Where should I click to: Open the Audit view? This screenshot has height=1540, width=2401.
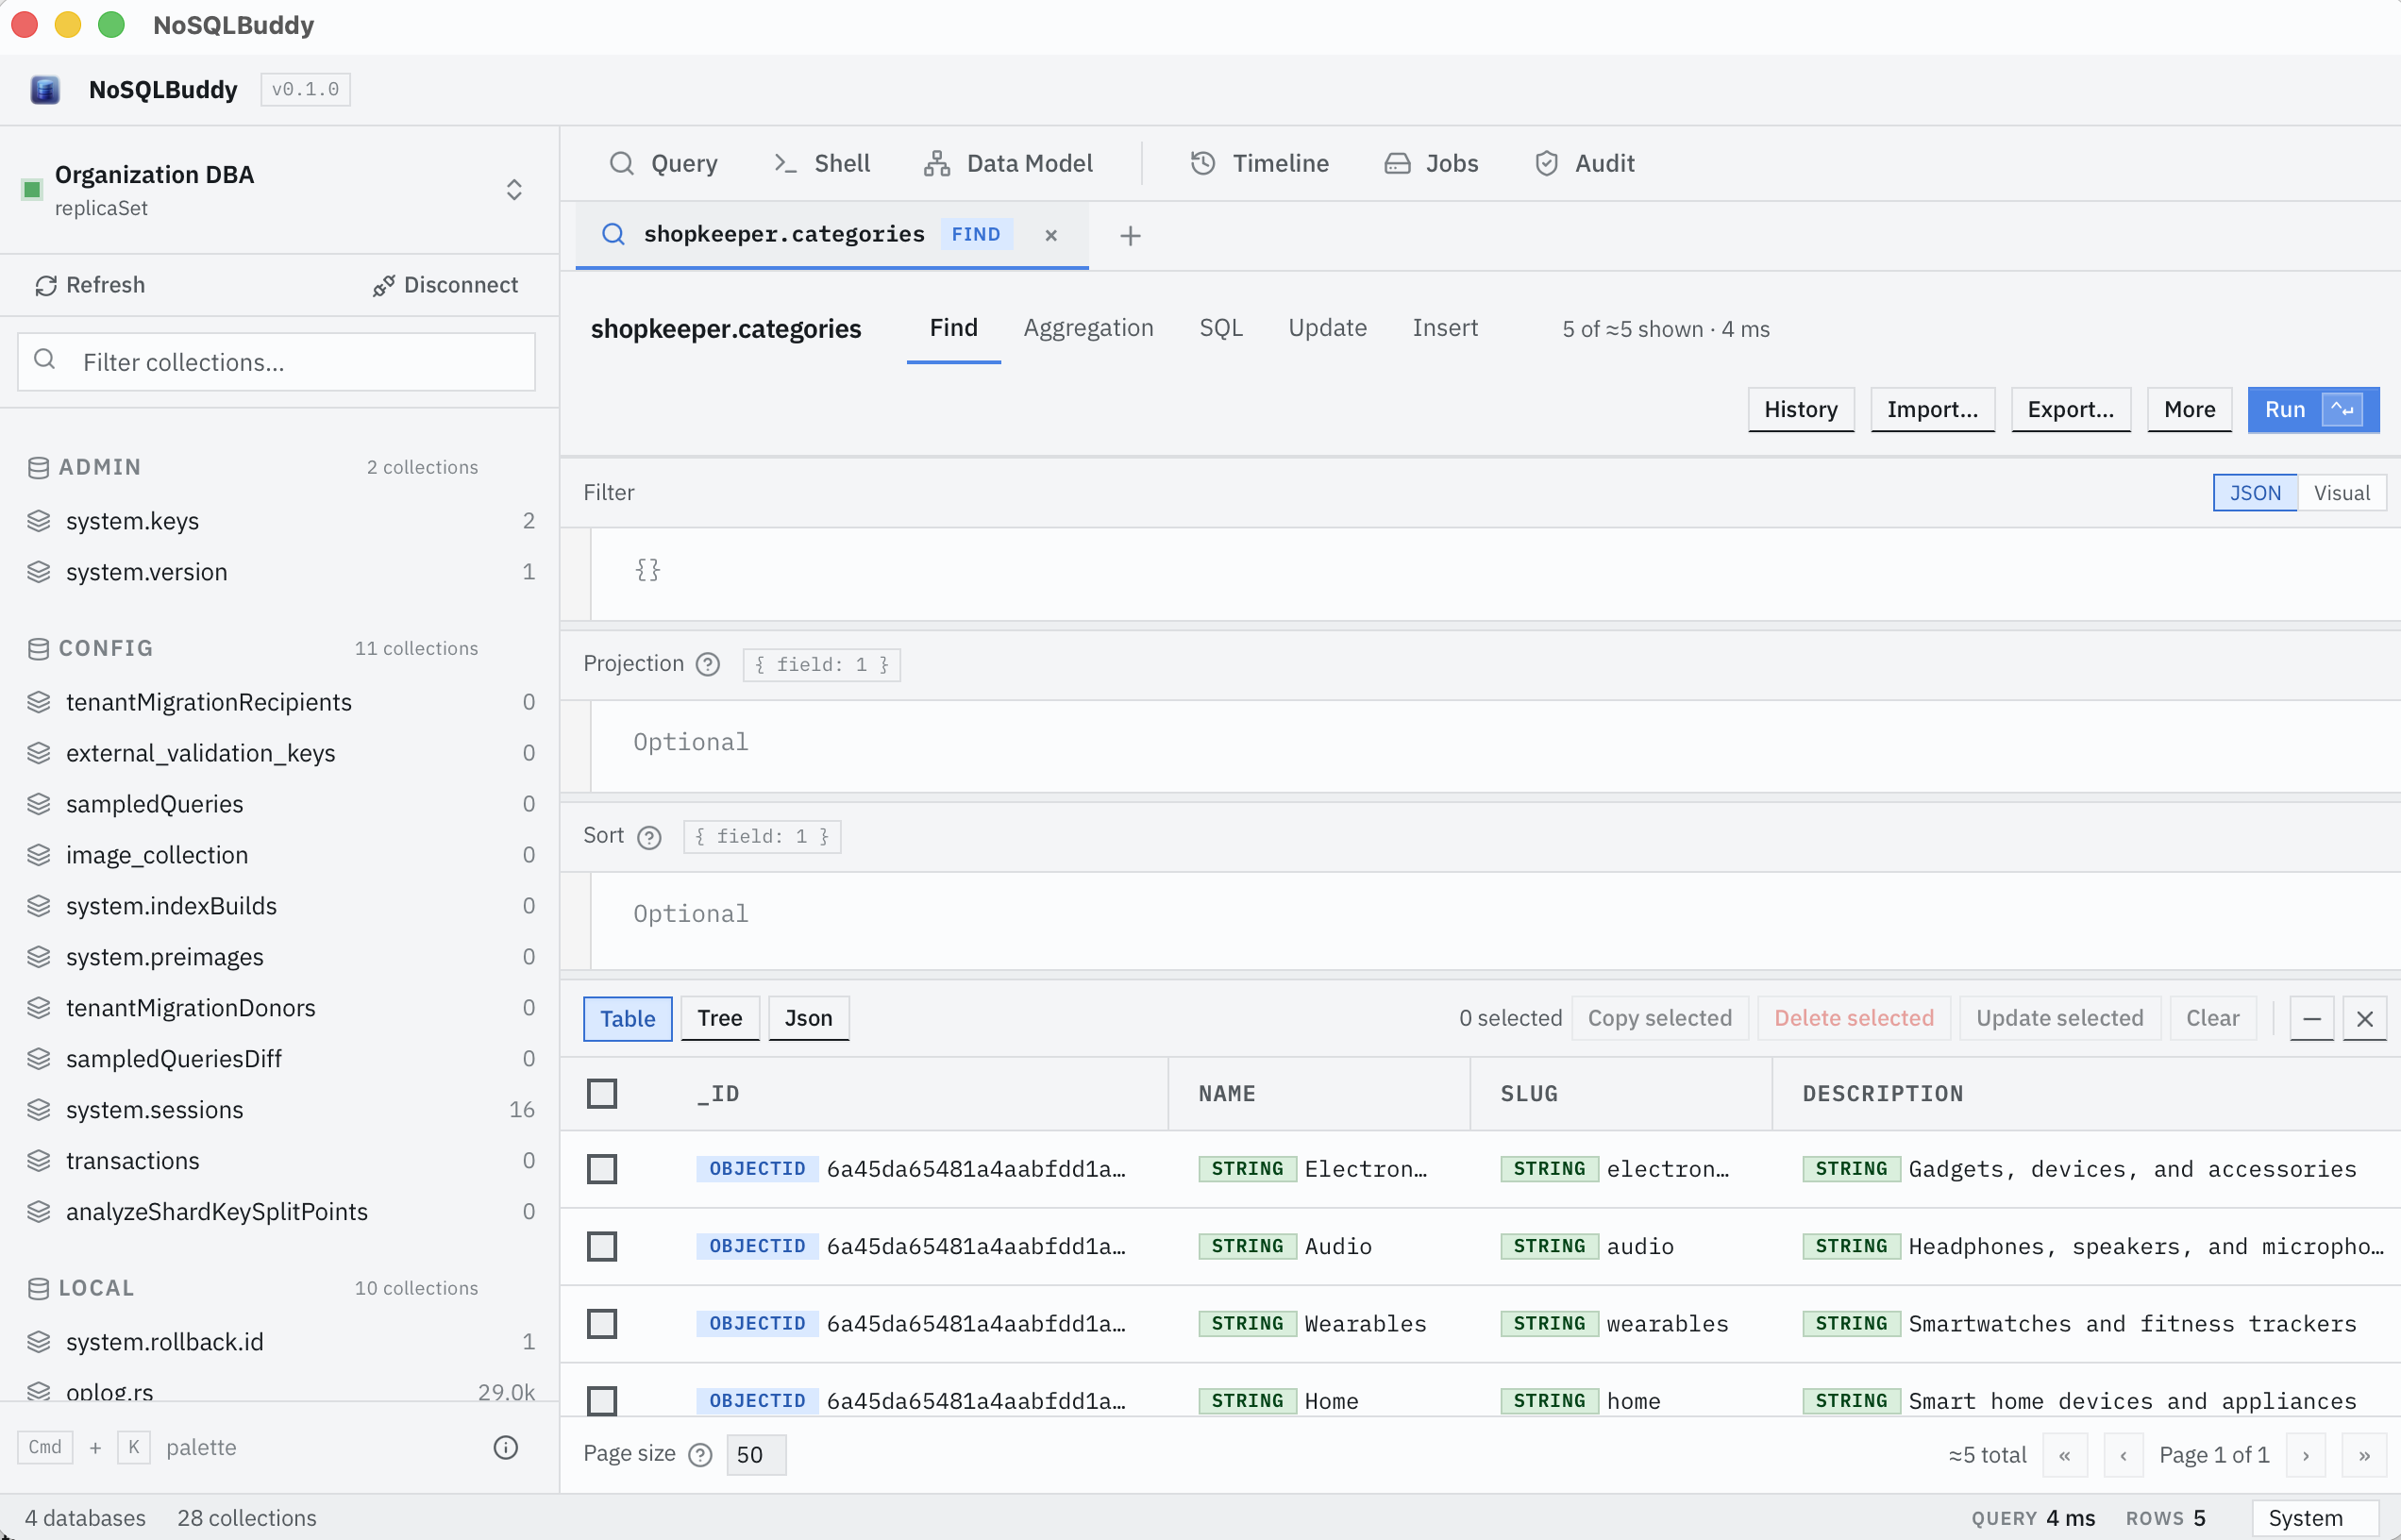1585,163
